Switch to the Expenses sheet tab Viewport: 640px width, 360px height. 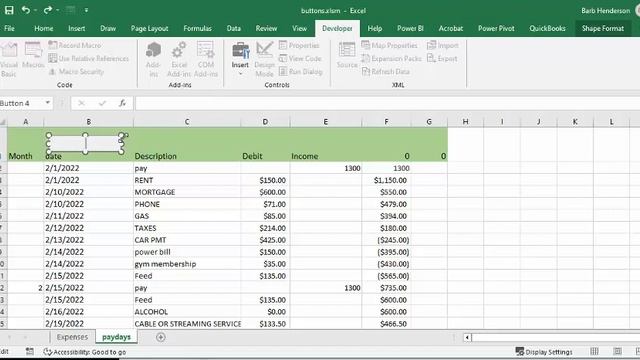pos(72,337)
